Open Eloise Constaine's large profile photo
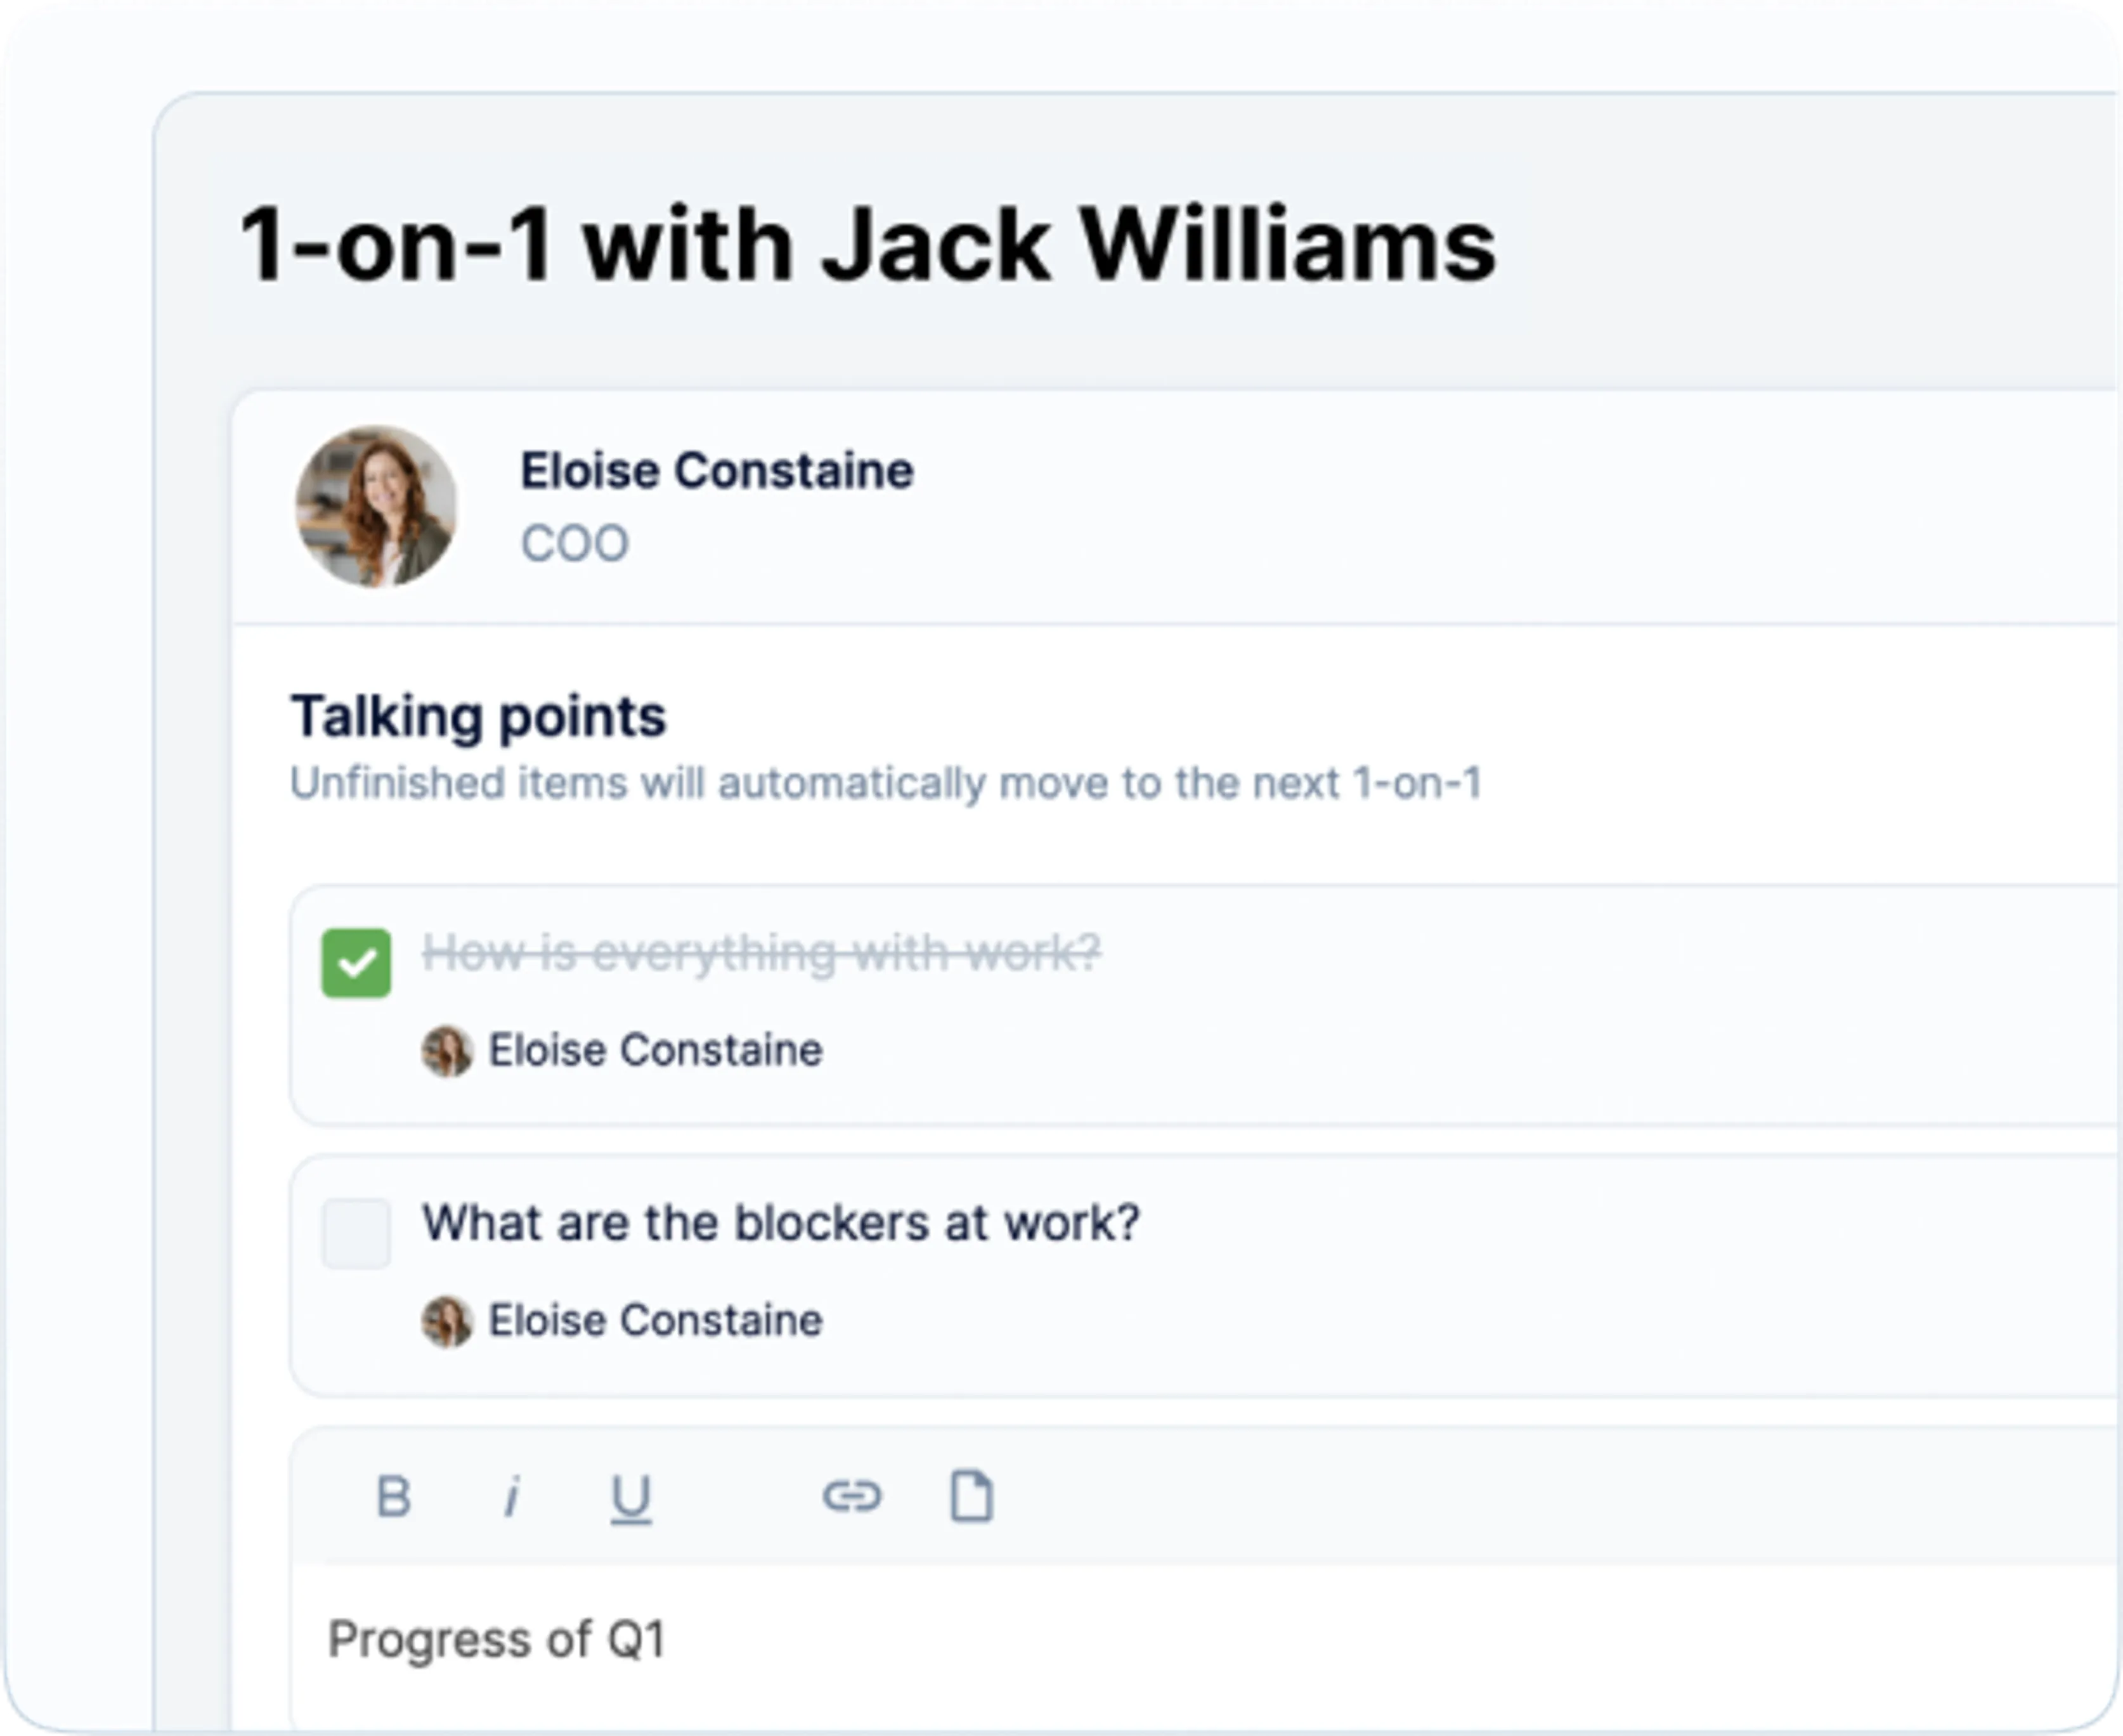The image size is (2123, 1736). [x=376, y=506]
